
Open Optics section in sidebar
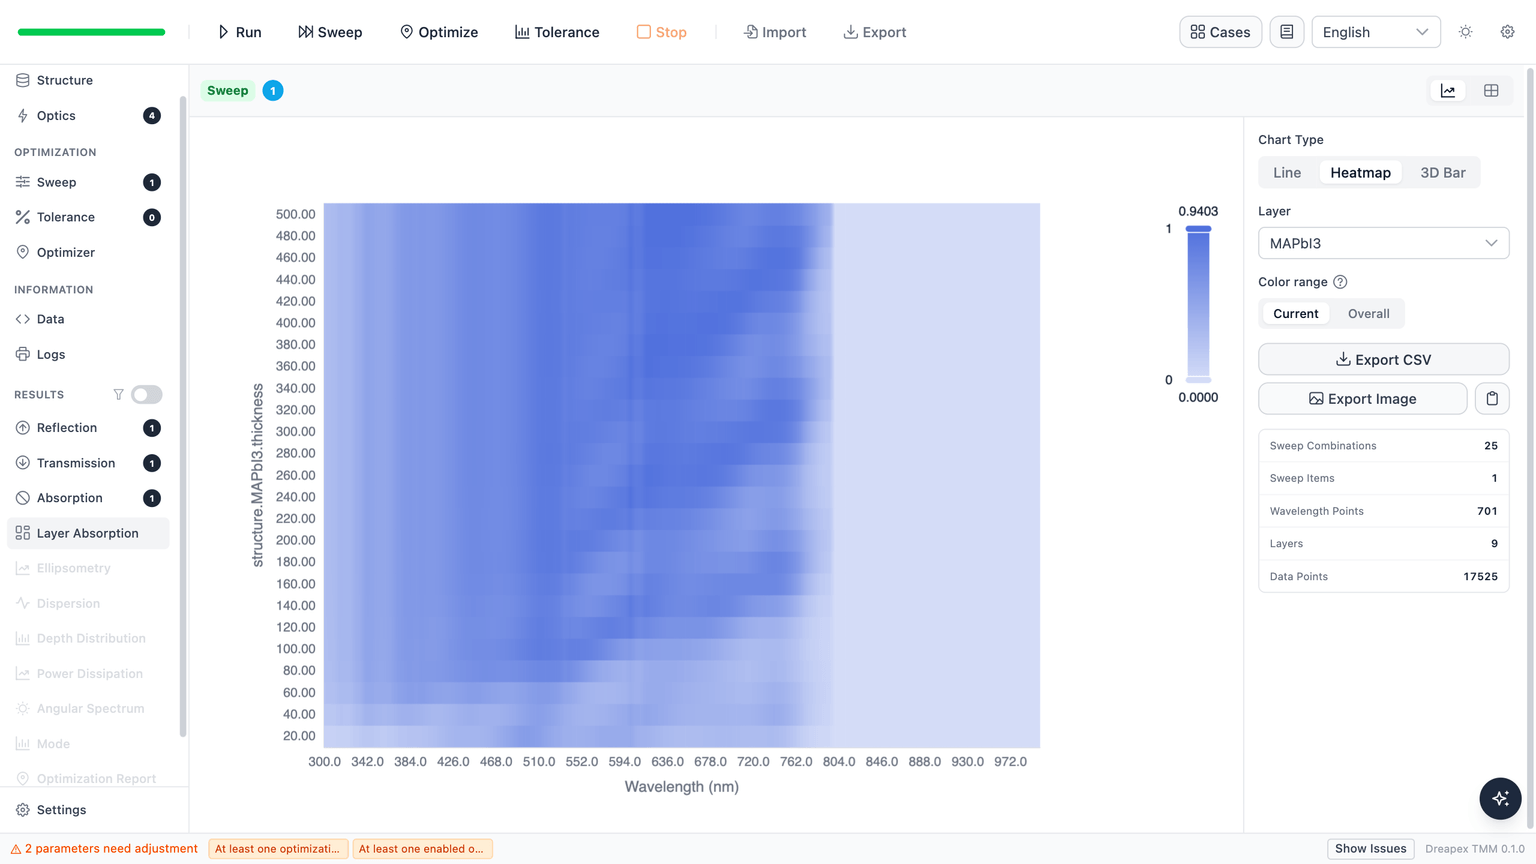click(88, 116)
